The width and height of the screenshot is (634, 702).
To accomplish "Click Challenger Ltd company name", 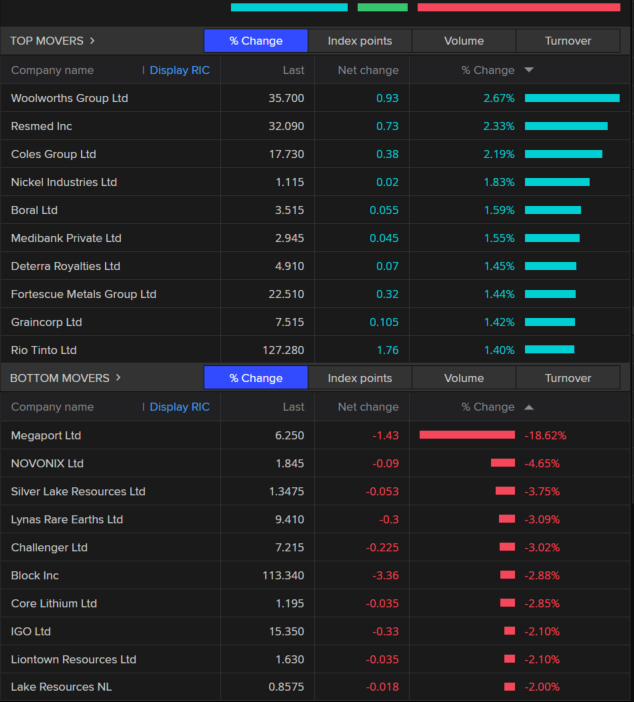I will [49, 547].
